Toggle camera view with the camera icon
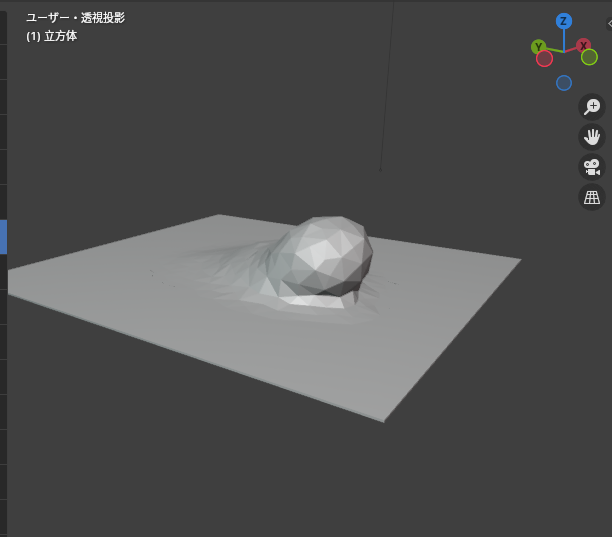Screen dimensions: 612x537 coord(592,167)
